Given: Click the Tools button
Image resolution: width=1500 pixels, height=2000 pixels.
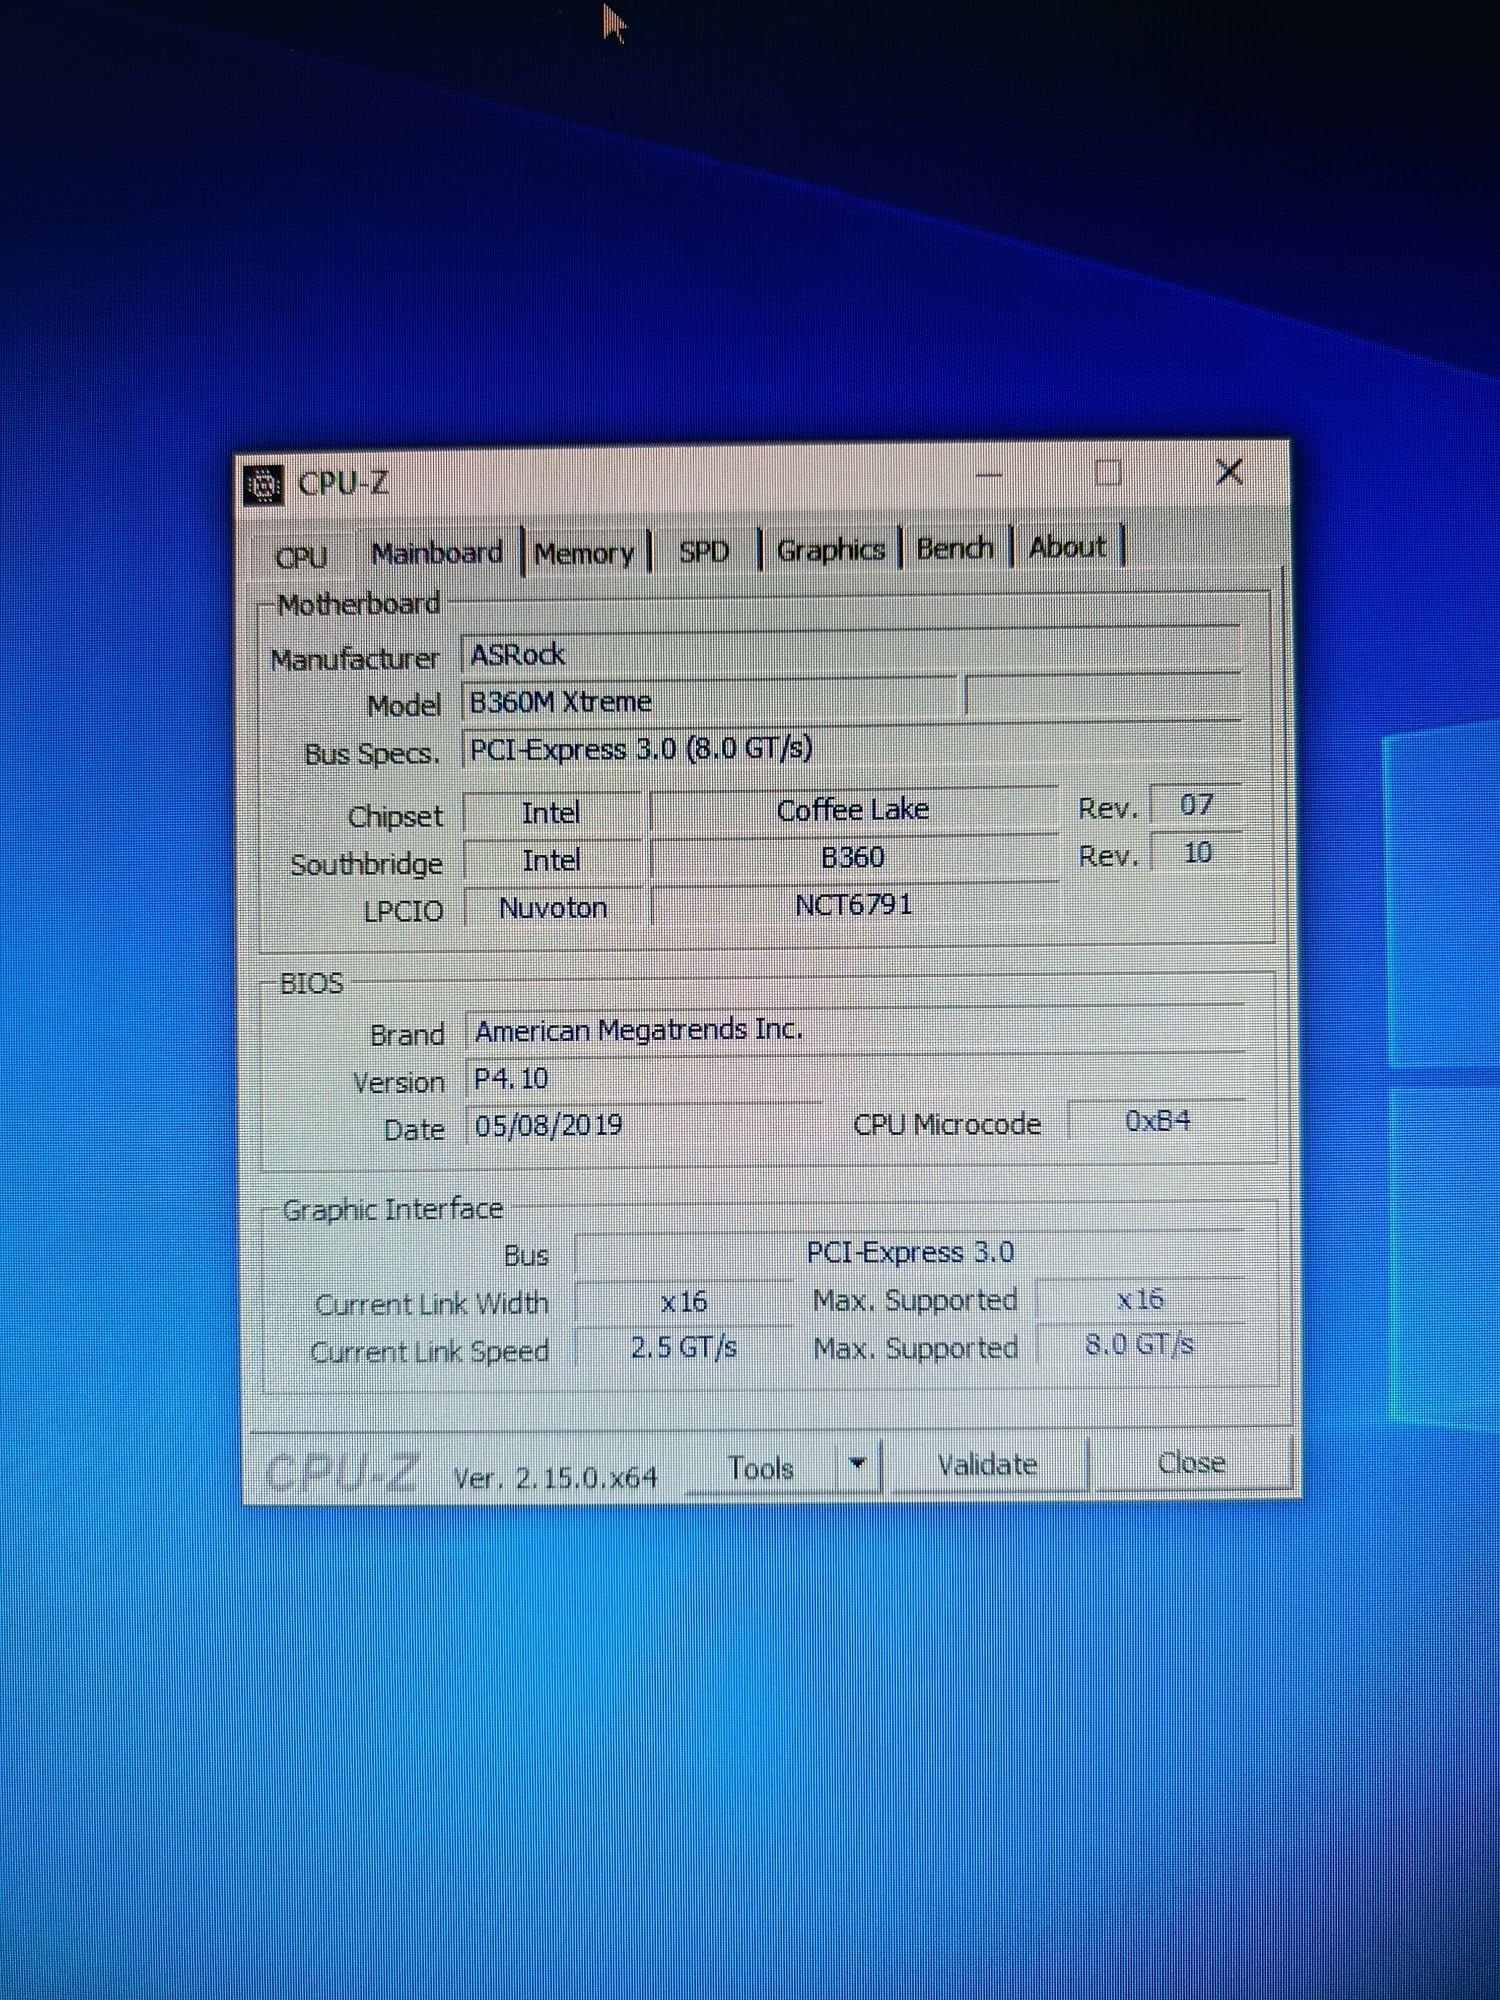Looking at the screenshot, I should pyautogui.click(x=760, y=1469).
